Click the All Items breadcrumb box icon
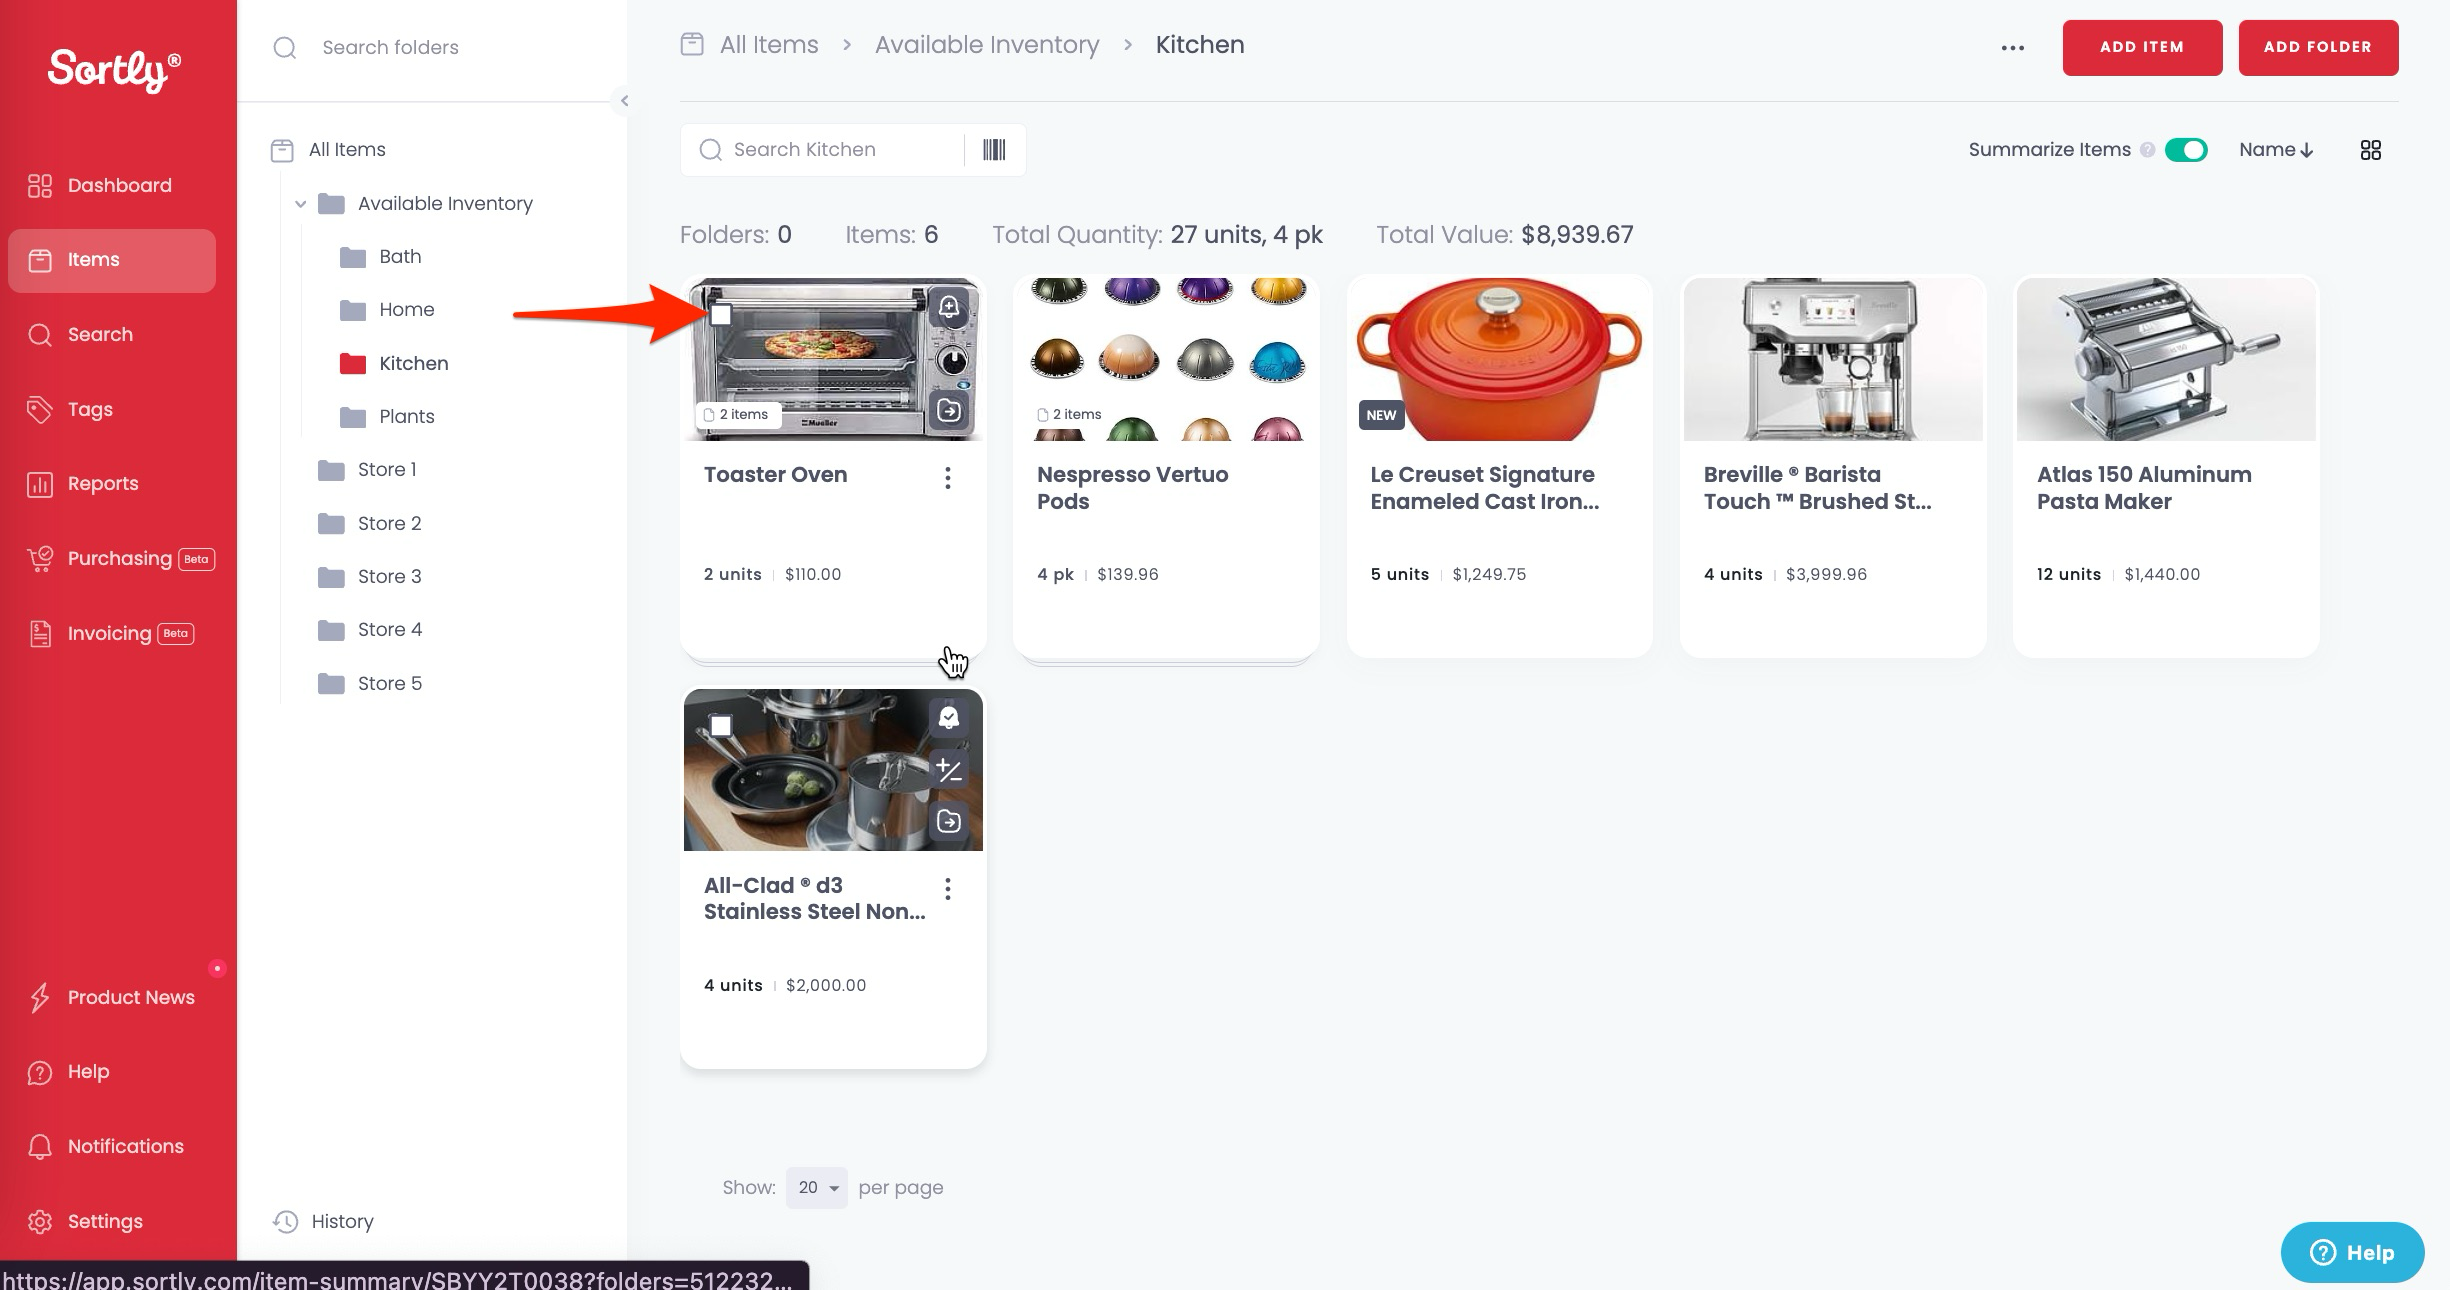Image resolution: width=2450 pixels, height=1290 pixels. point(692,45)
